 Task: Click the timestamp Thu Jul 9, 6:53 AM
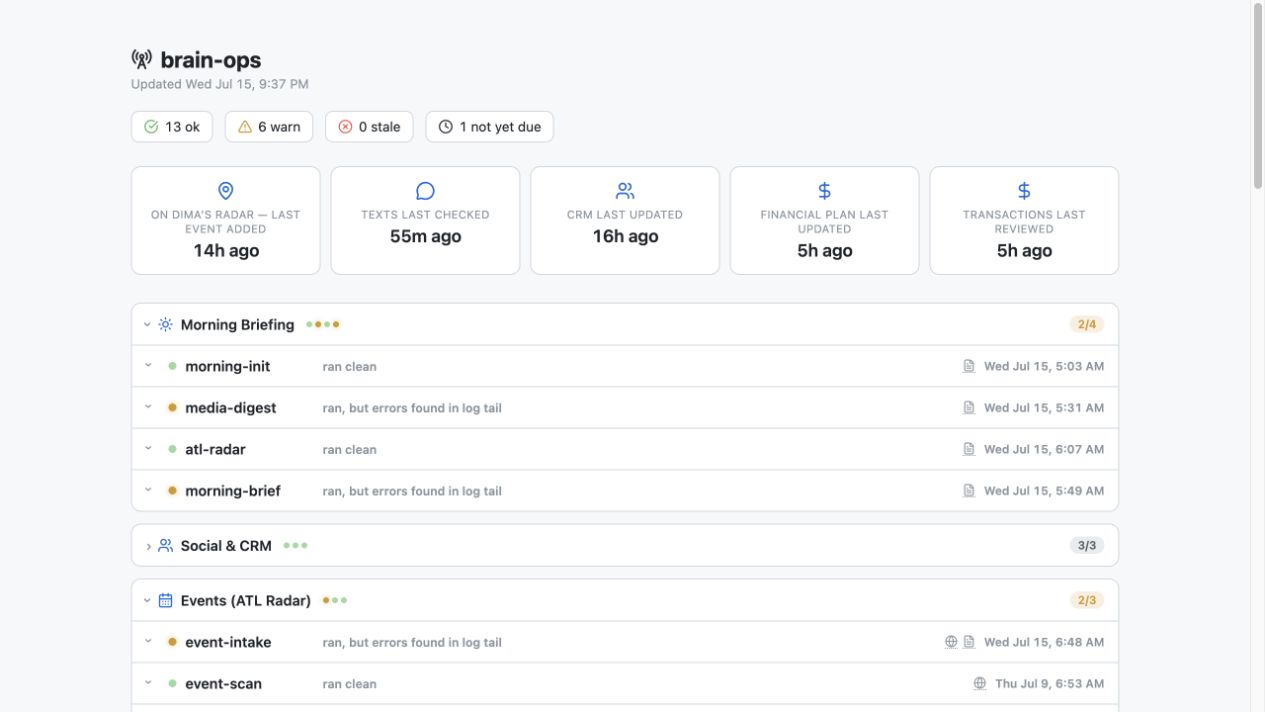[x=1050, y=684]
